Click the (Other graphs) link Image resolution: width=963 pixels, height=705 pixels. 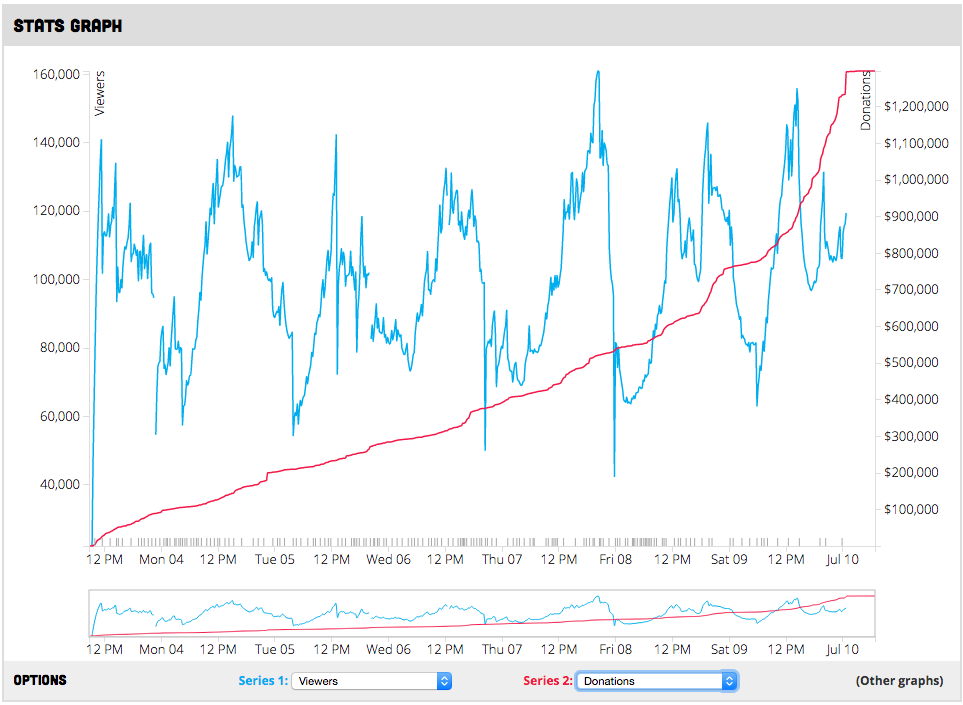(x=899, y=681)
